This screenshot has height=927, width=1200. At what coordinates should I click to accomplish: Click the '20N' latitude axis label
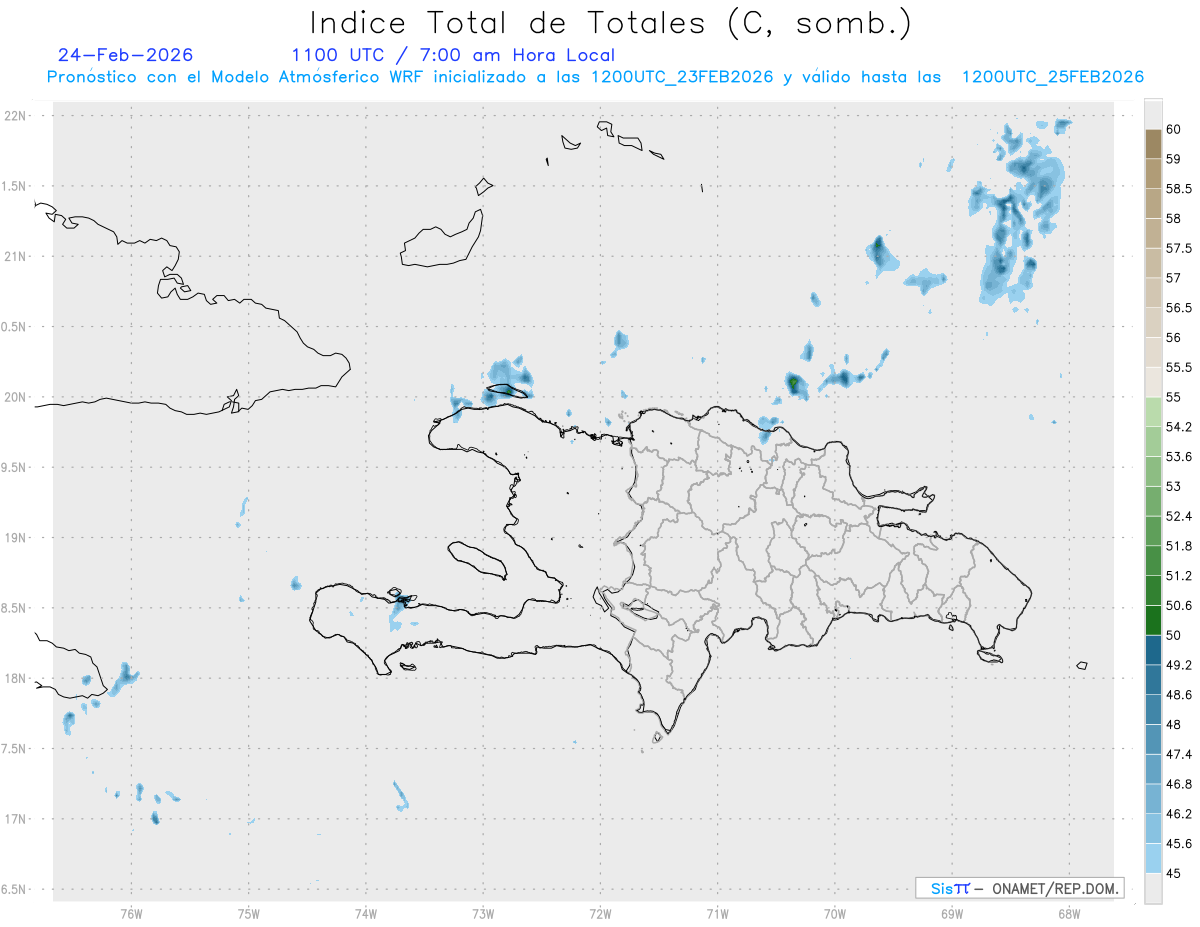click(17, 397)
